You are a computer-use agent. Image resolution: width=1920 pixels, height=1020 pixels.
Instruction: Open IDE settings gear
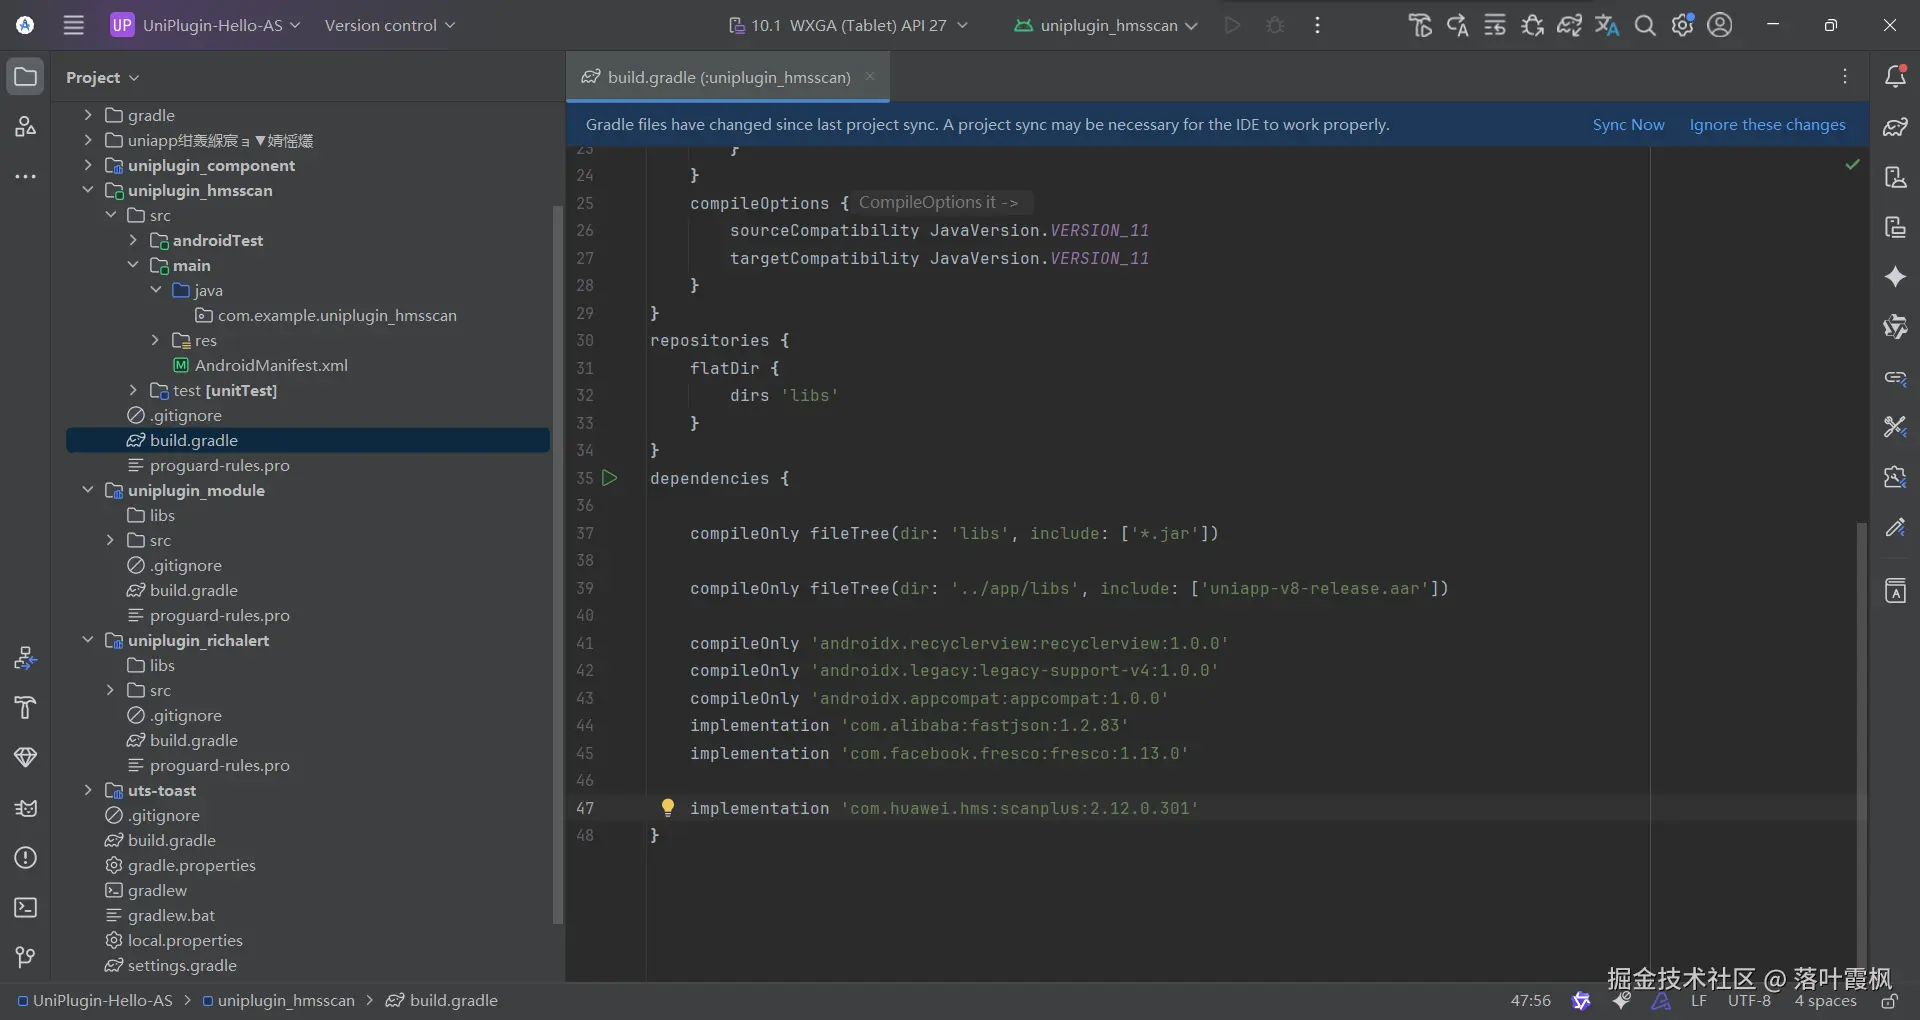pos(1683,25)
